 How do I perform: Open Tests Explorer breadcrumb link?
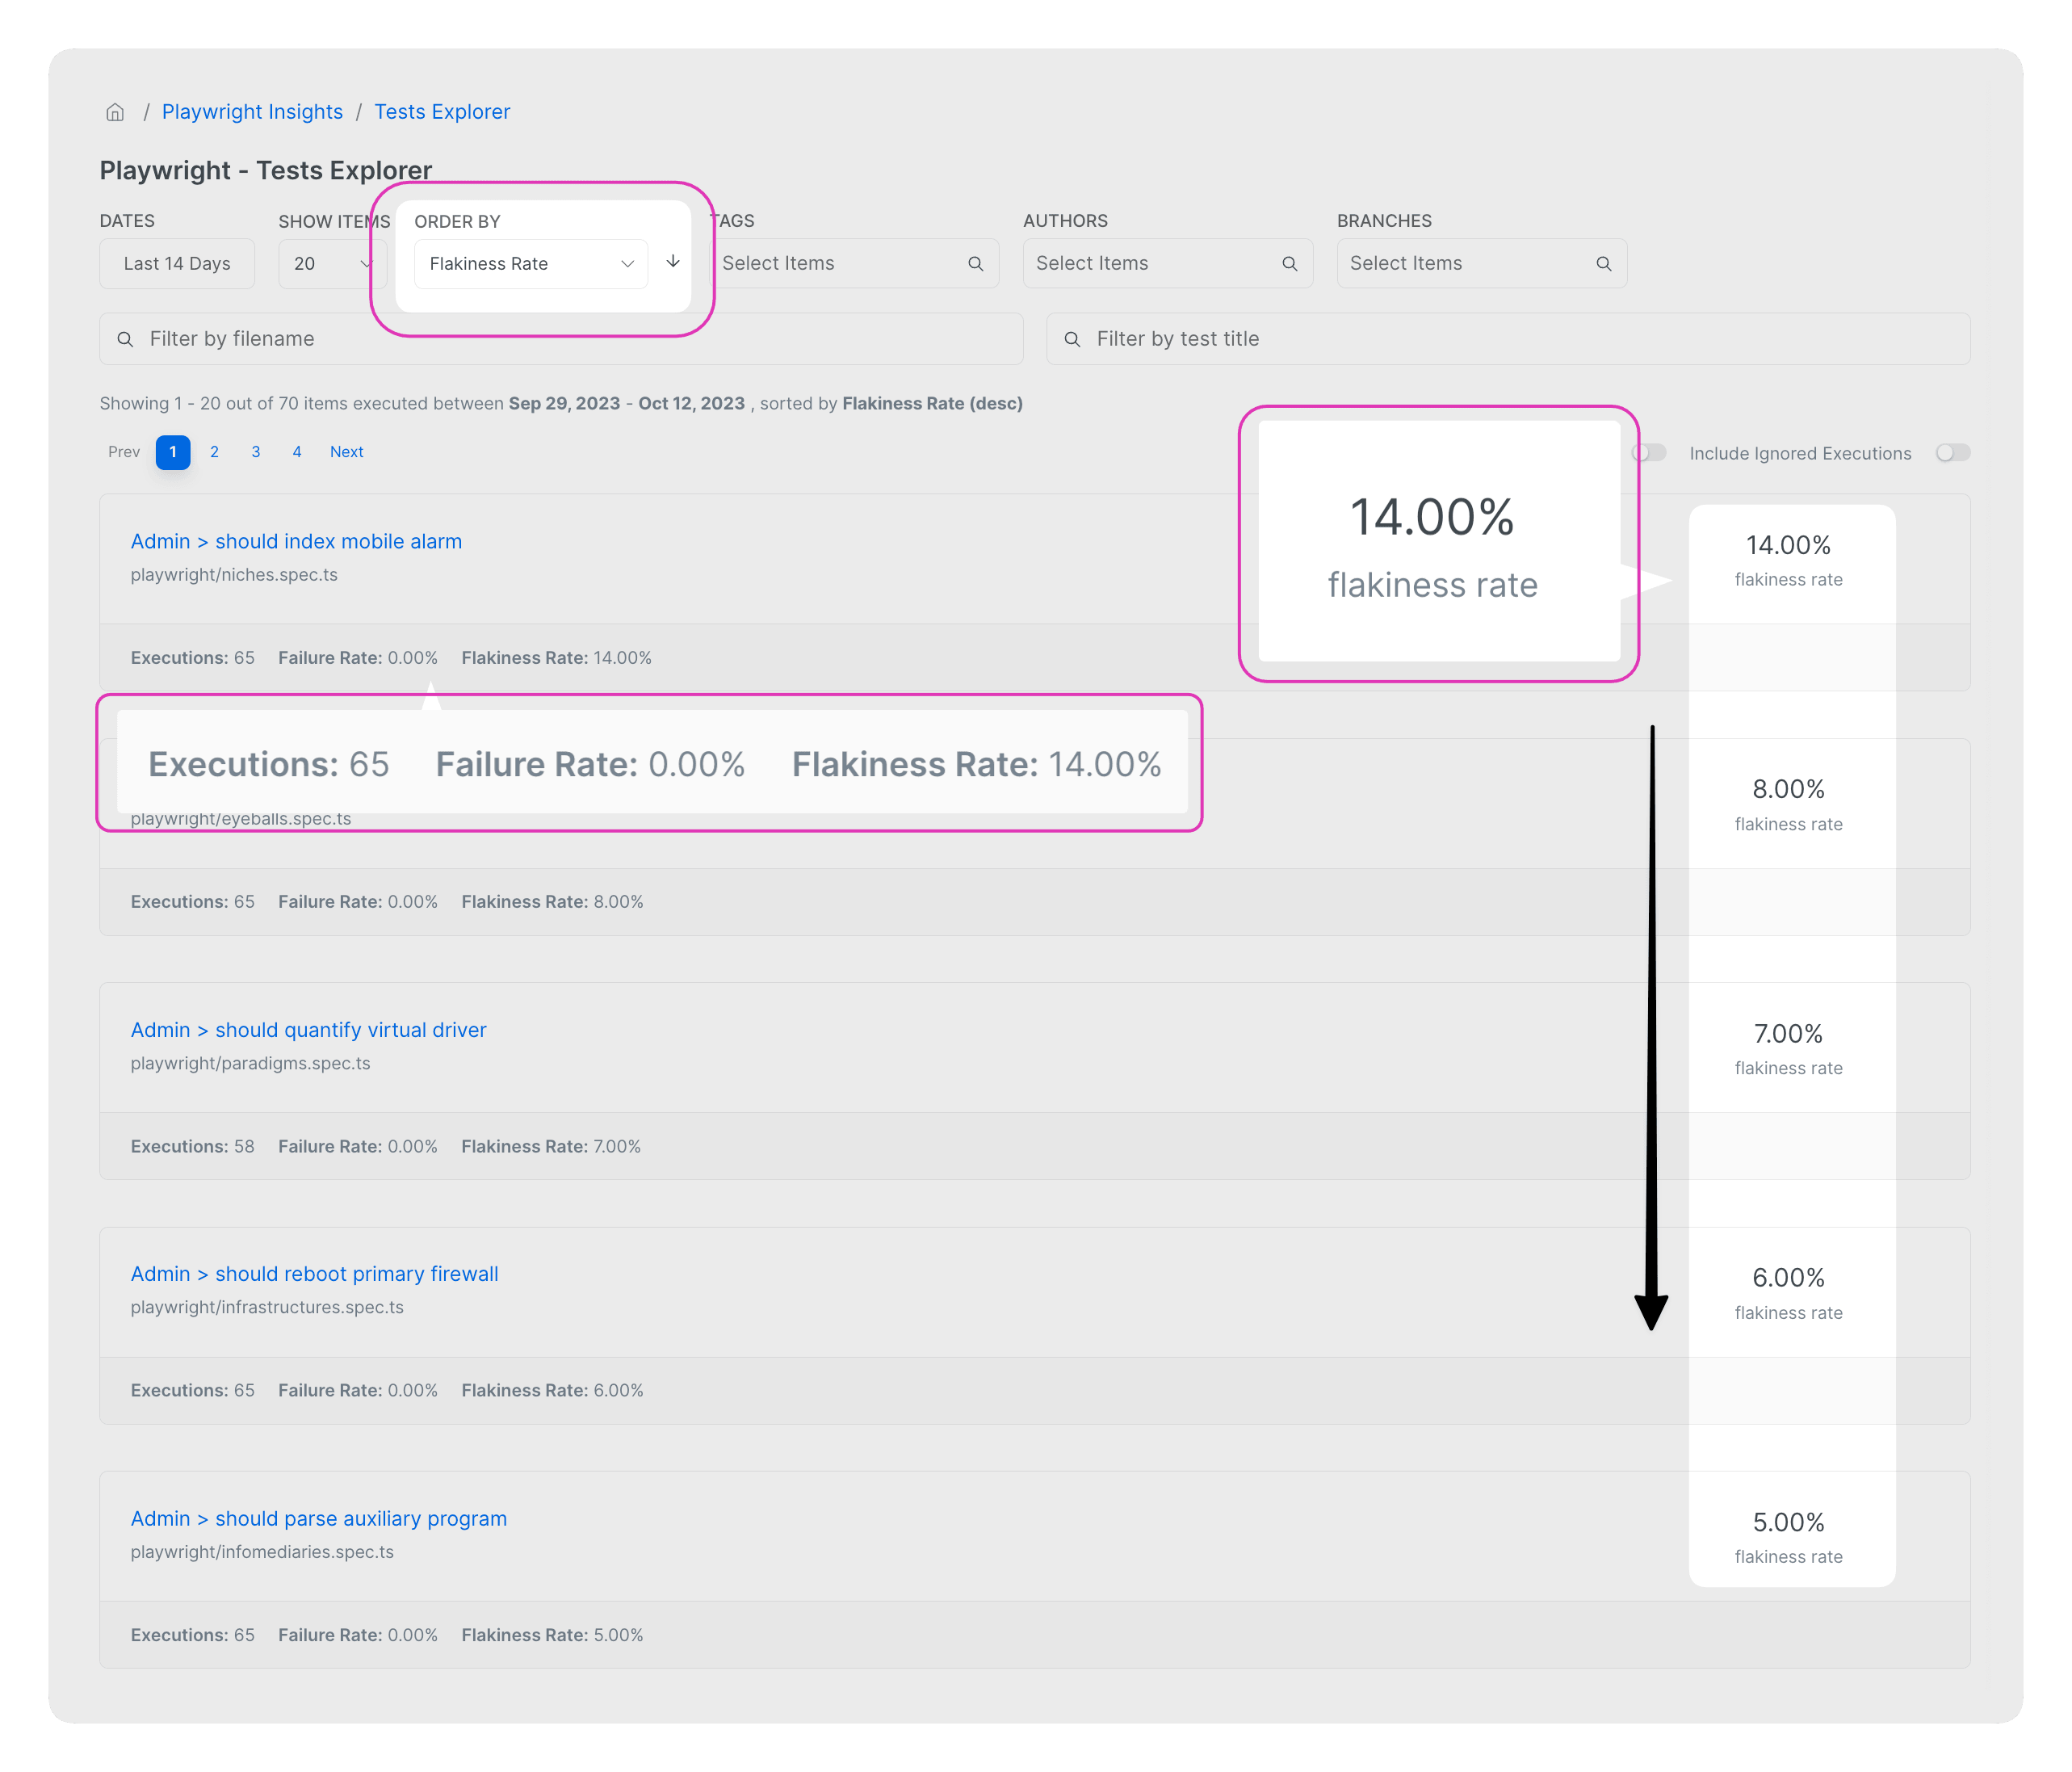pos(442,112)
